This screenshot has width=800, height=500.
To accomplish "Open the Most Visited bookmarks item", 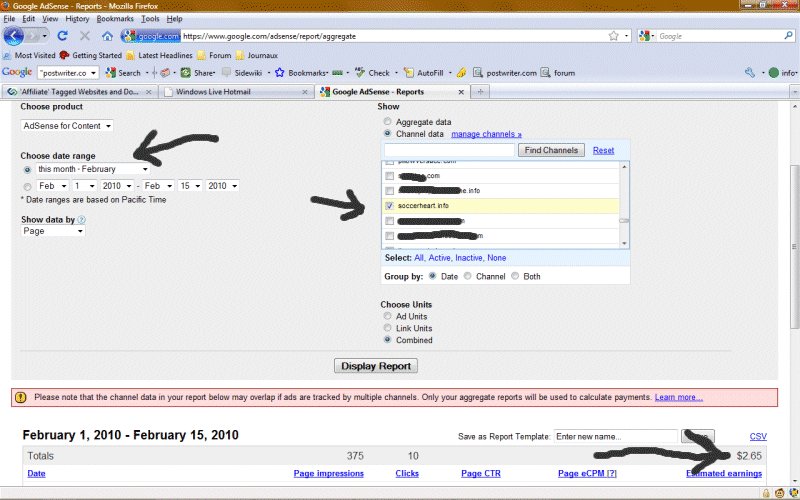I will coord(29,55).
